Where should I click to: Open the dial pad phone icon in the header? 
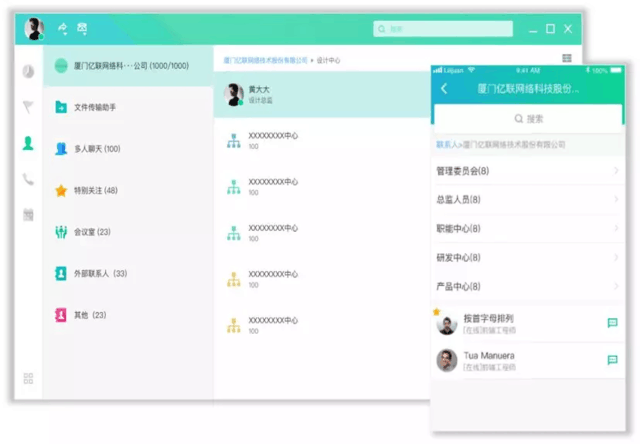pos(83,29)
